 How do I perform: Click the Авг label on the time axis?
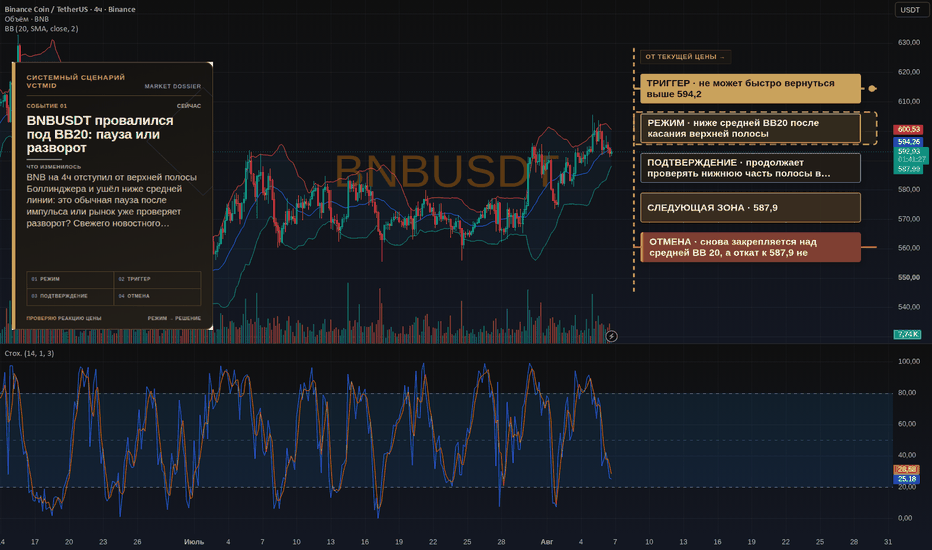click(547, 542)
